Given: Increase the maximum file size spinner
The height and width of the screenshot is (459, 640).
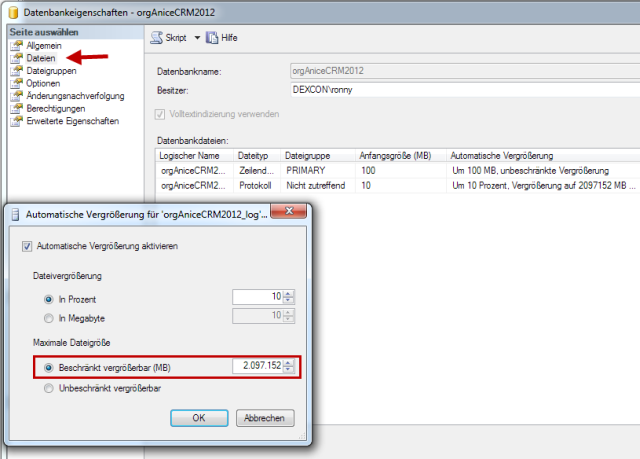Looking at the screenshot, I should point(288,362).
